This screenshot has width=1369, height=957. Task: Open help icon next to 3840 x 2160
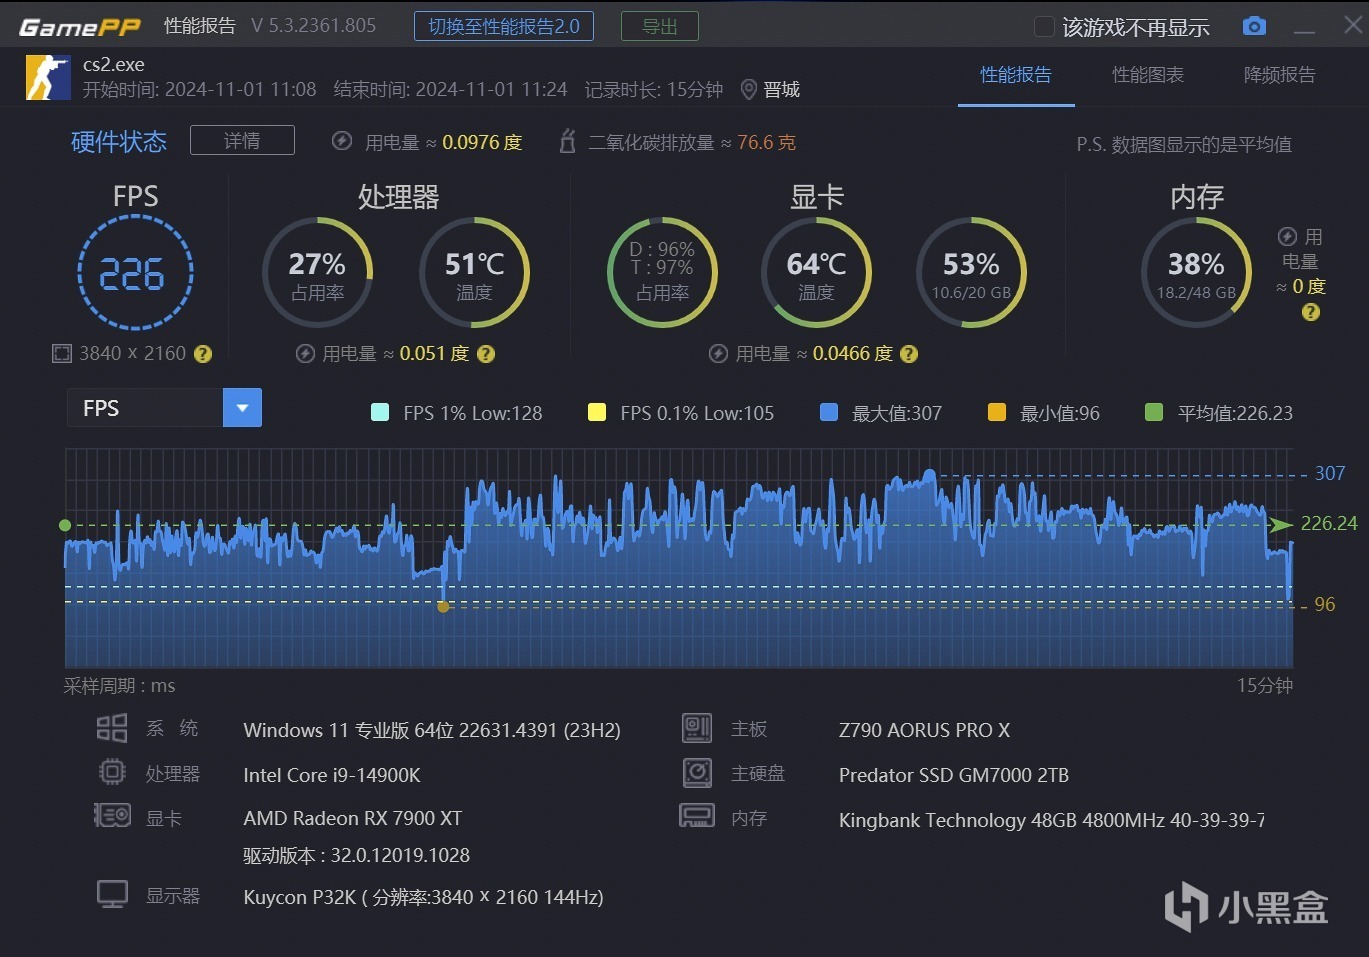click(203, 353)
